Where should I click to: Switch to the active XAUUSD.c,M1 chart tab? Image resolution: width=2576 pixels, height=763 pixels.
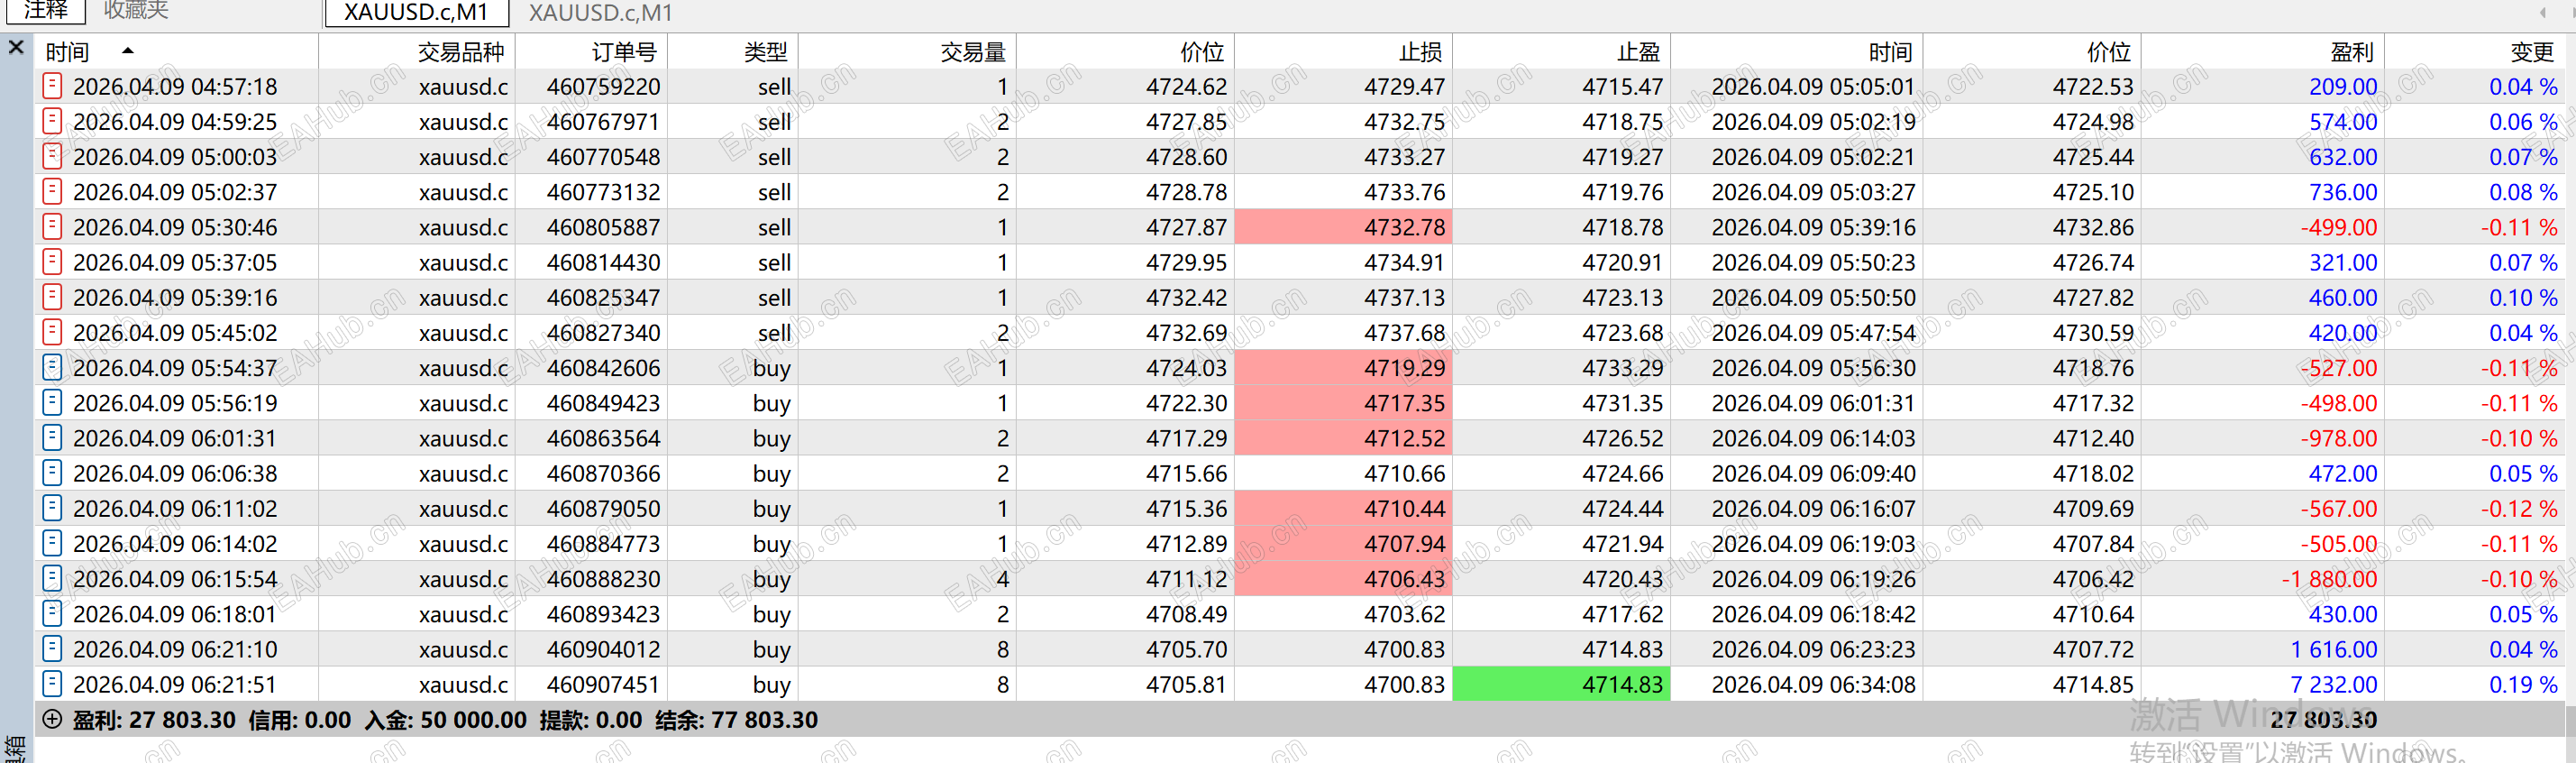[x=416, y=13]
